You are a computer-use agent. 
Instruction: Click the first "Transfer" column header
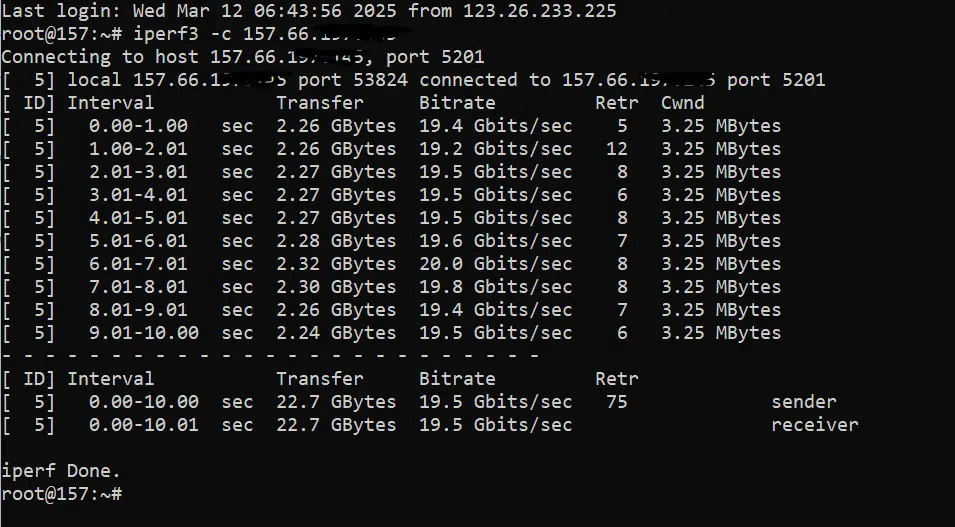click(x=319, y=103)
